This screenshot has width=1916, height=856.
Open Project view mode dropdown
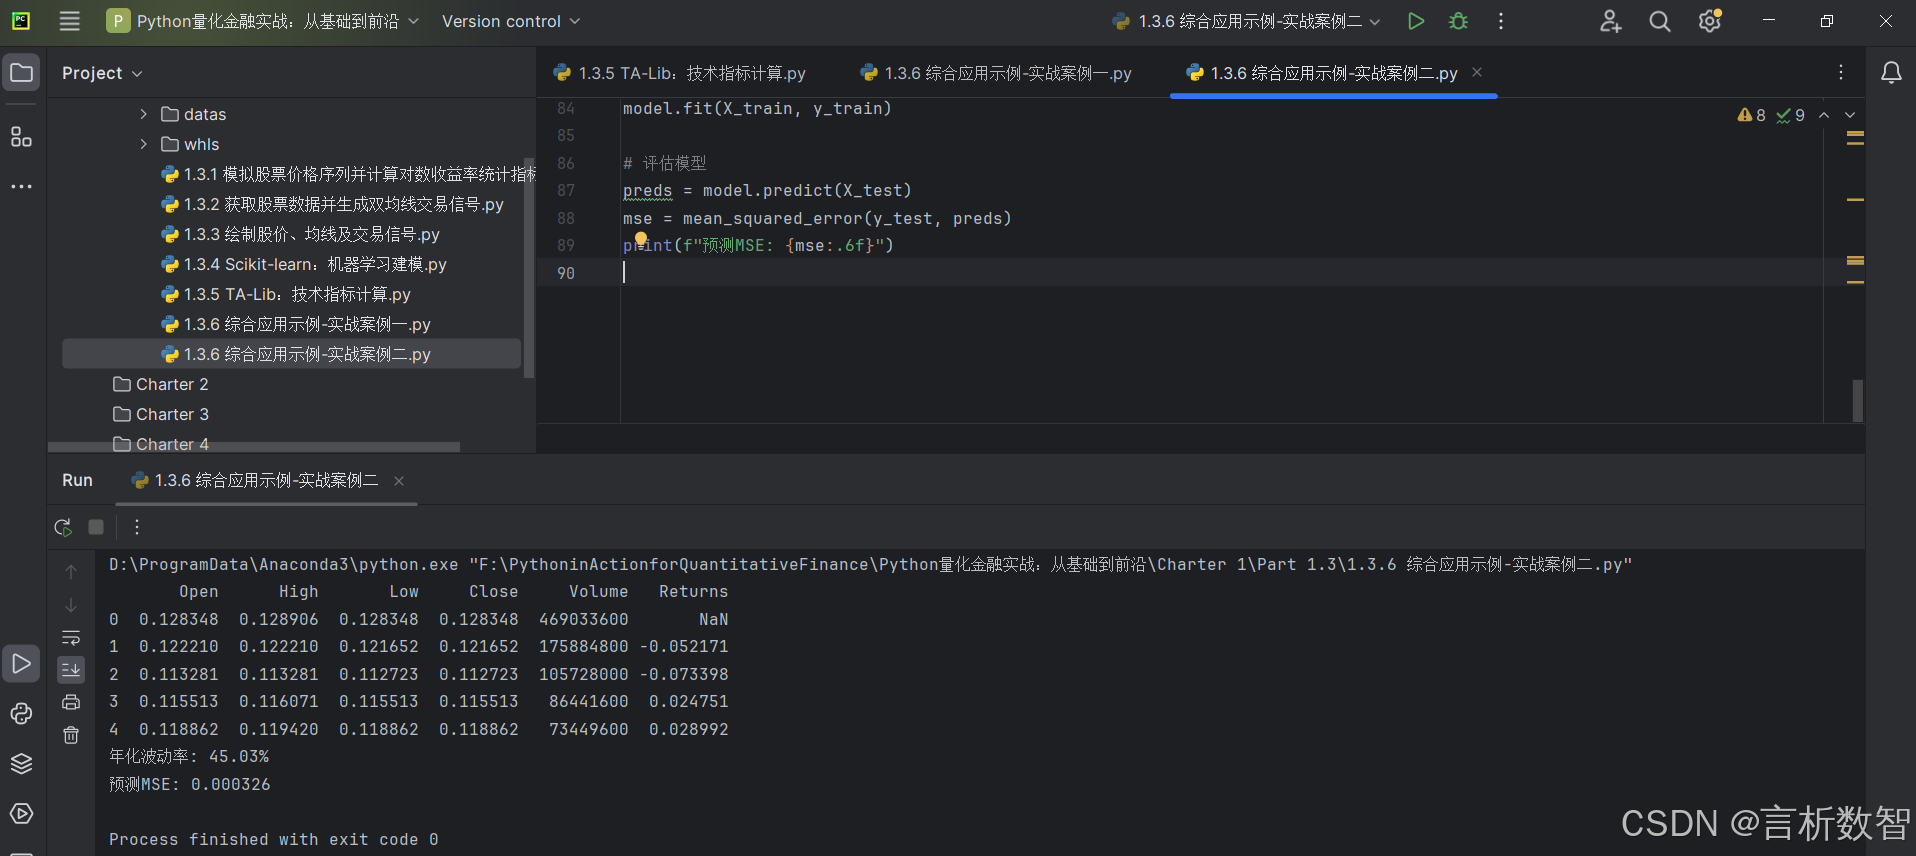(102, 73)
